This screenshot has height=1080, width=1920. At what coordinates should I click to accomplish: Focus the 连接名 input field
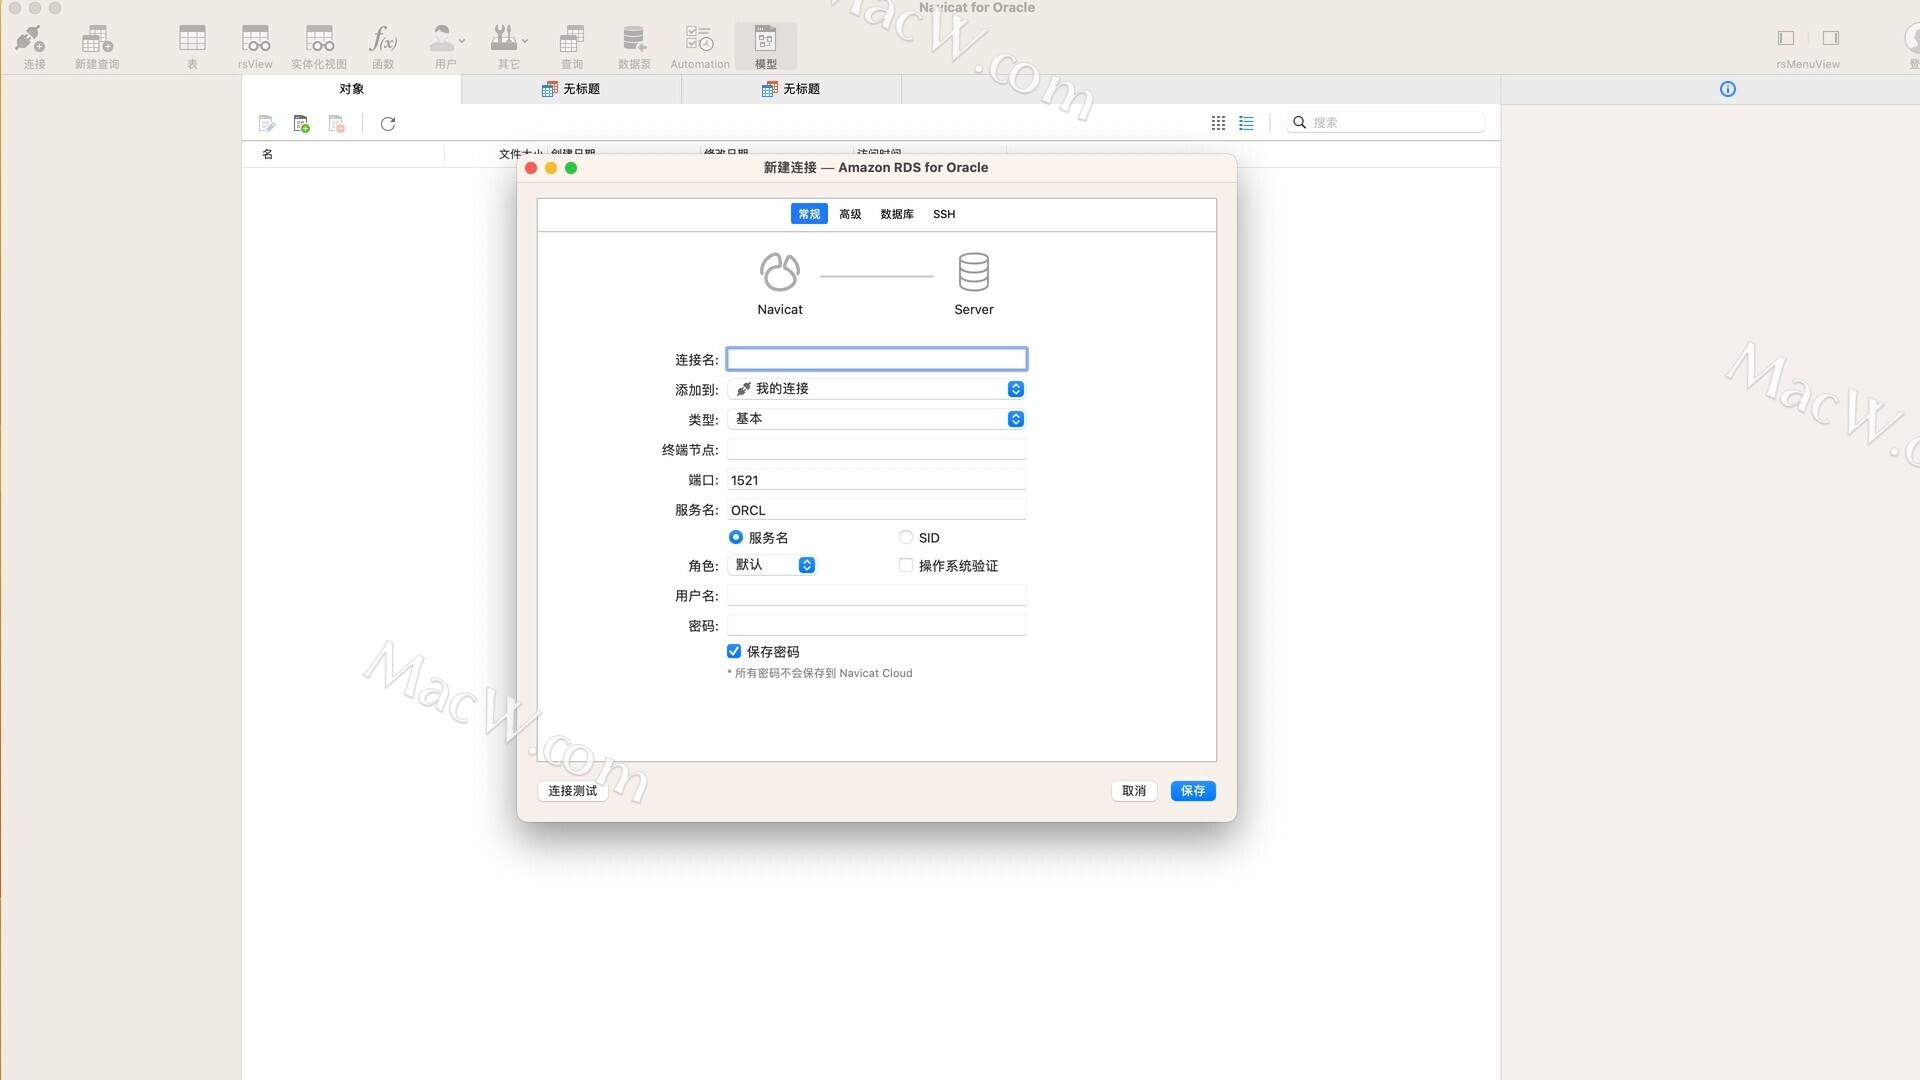coord(877,359)
